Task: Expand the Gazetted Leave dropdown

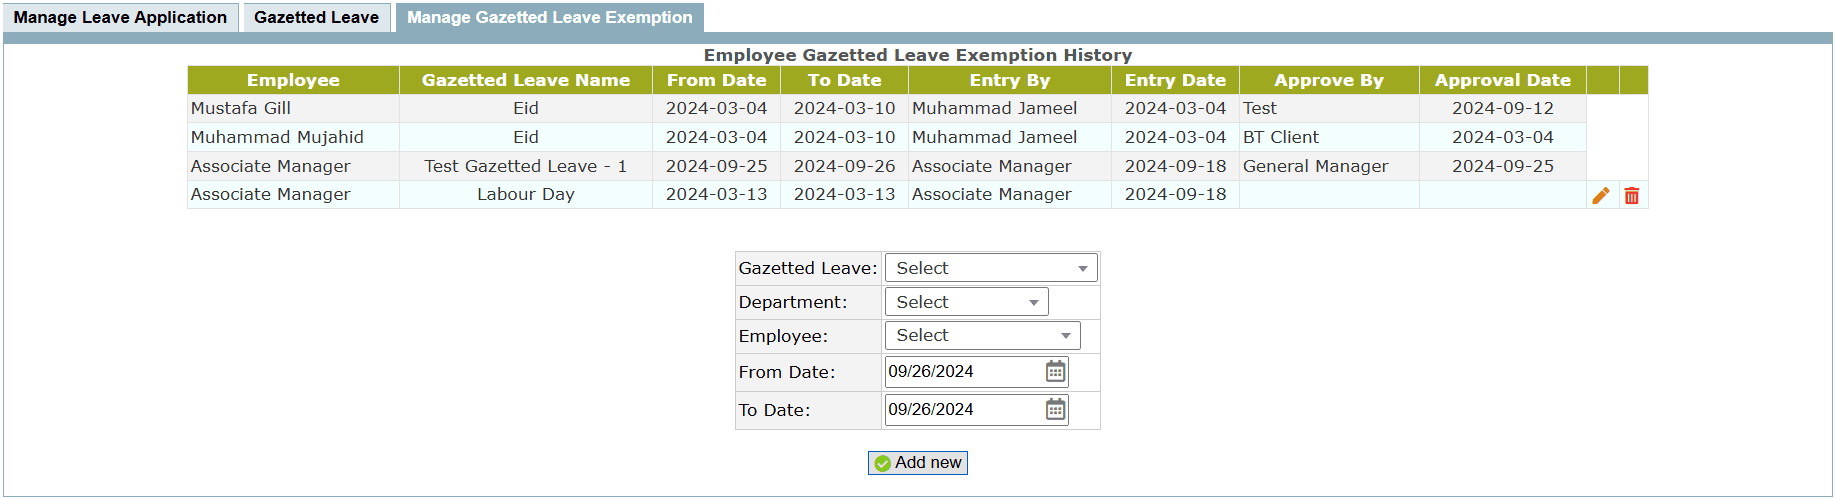Action: 991,268
